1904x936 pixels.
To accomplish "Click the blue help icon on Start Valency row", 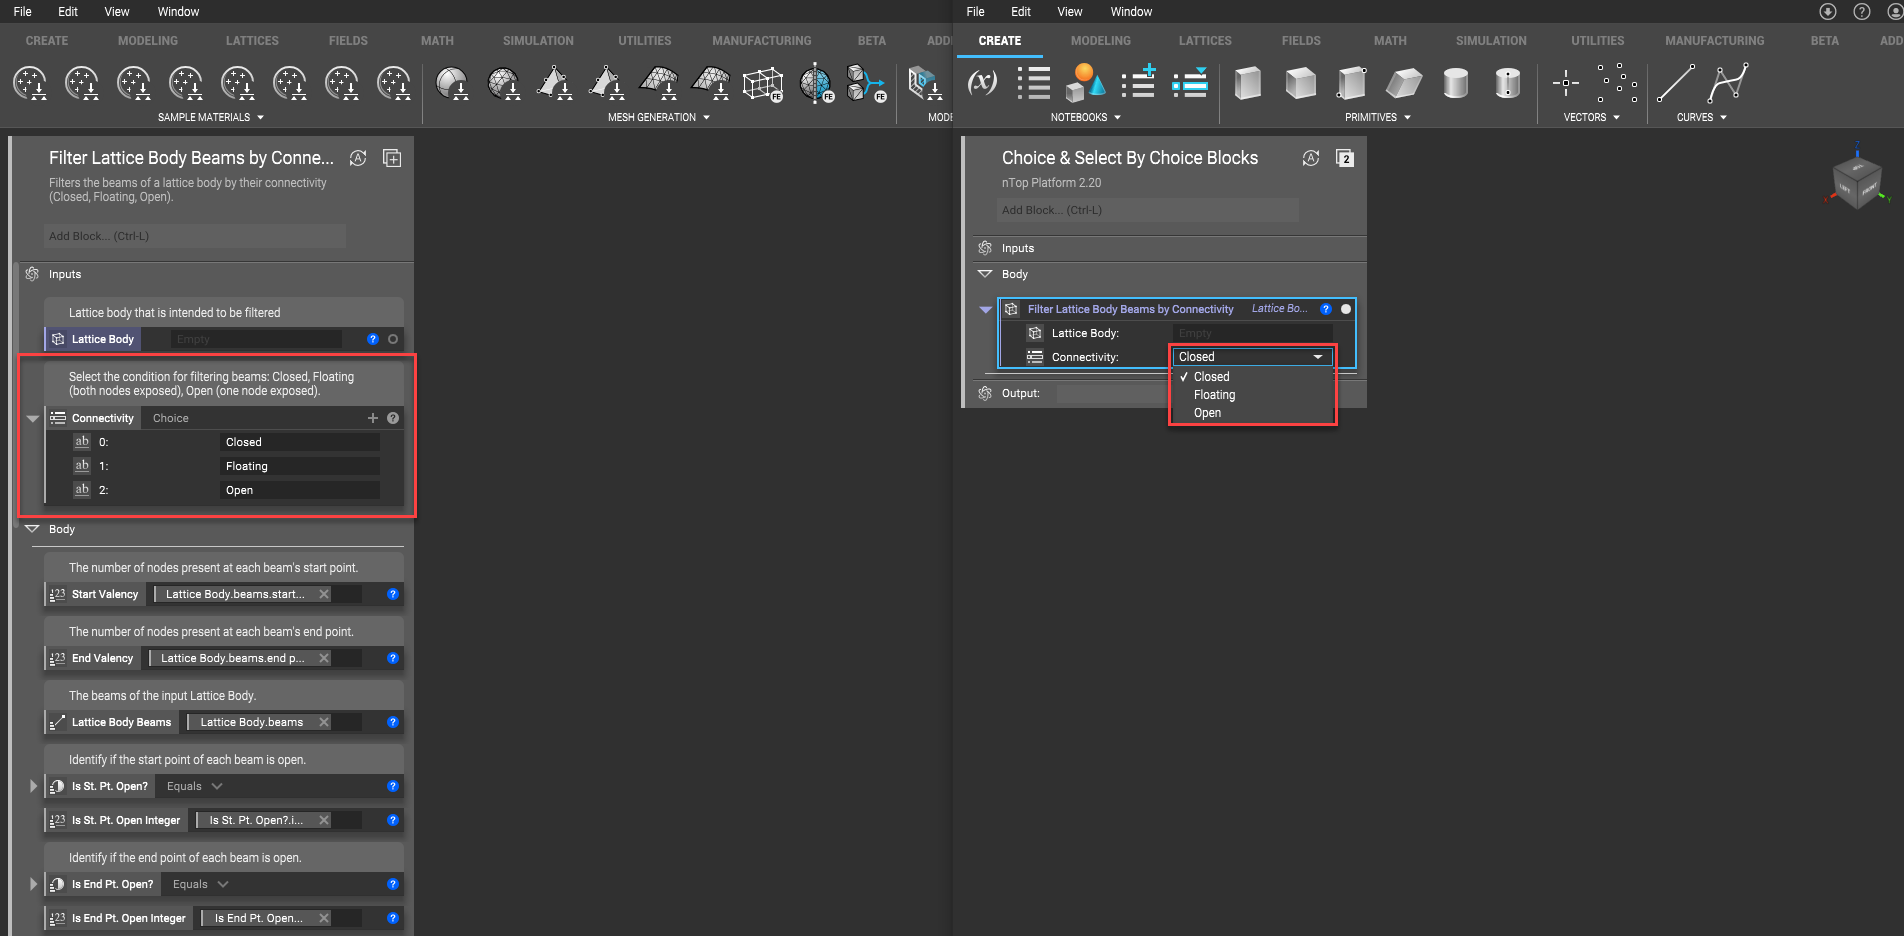I will coord(393,594).
